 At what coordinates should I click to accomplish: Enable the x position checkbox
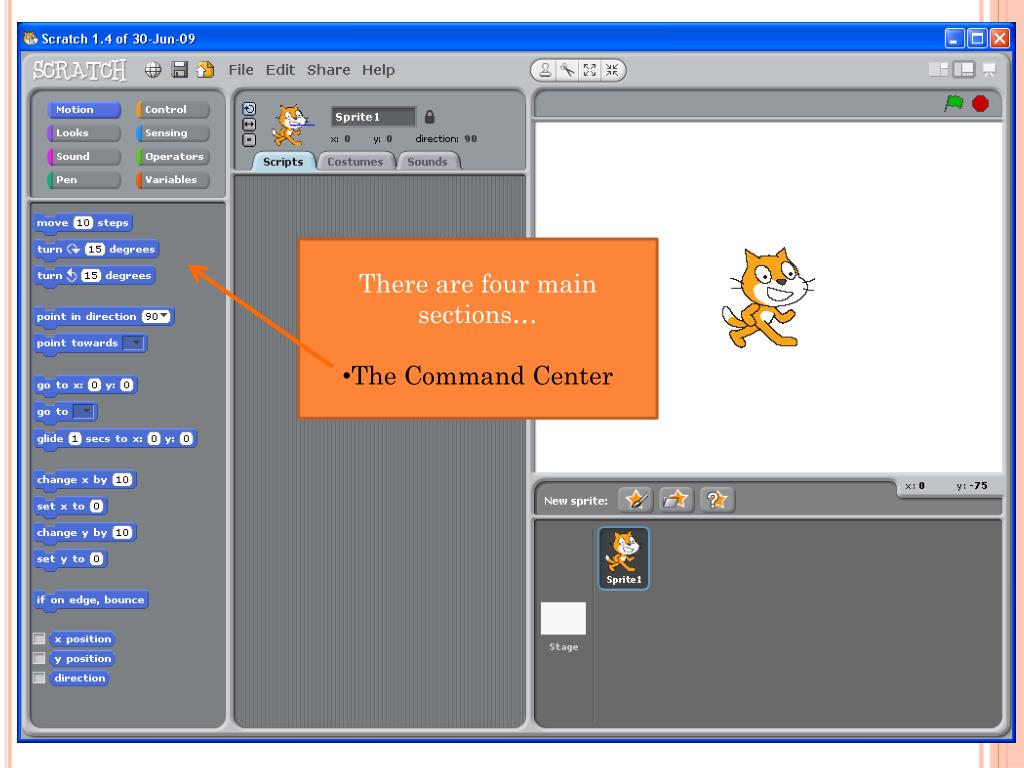coord(39,638)
